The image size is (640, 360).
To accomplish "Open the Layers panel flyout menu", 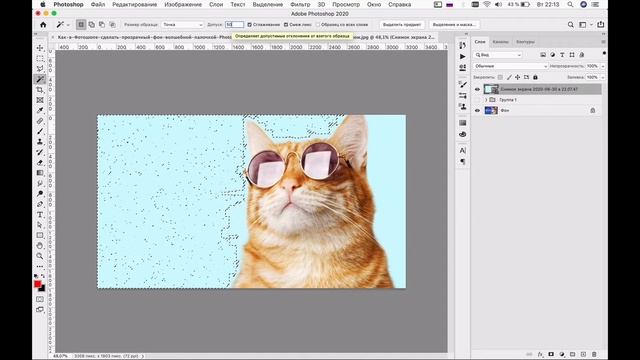I will [603, 42].
